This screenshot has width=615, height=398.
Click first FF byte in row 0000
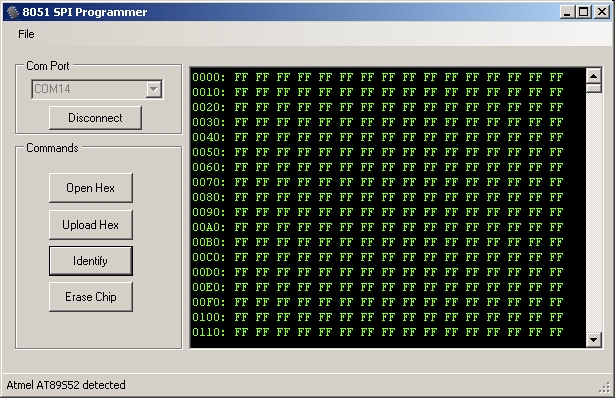point(241,77)
